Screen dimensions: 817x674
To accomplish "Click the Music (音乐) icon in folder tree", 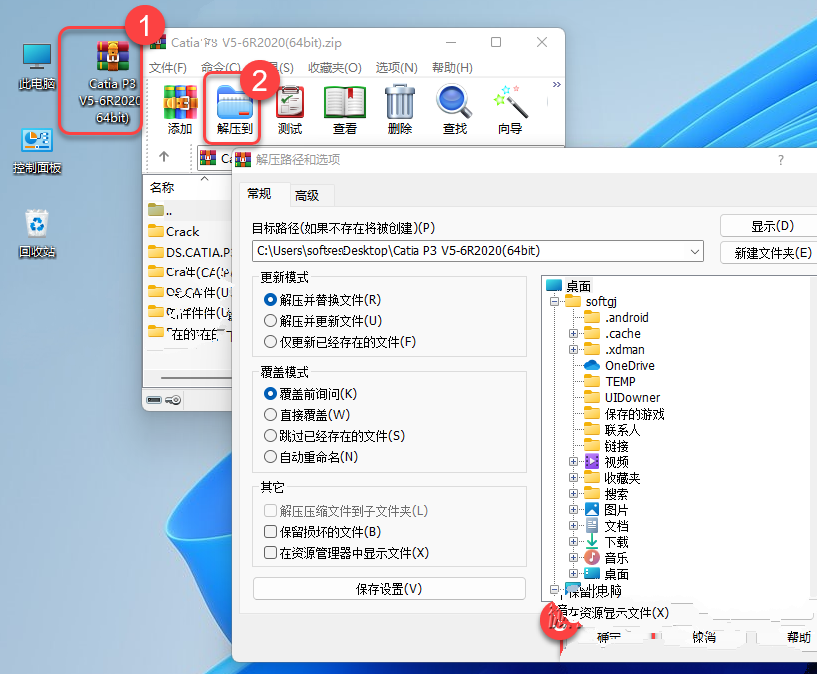I will 592,558.
